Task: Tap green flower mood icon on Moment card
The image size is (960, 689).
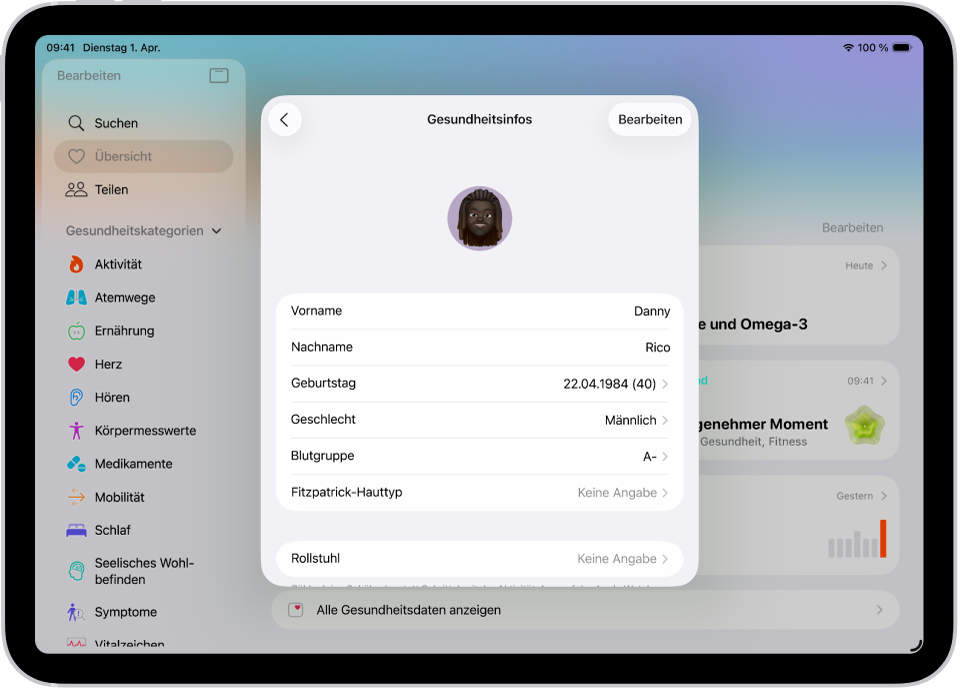Action: 864,426
